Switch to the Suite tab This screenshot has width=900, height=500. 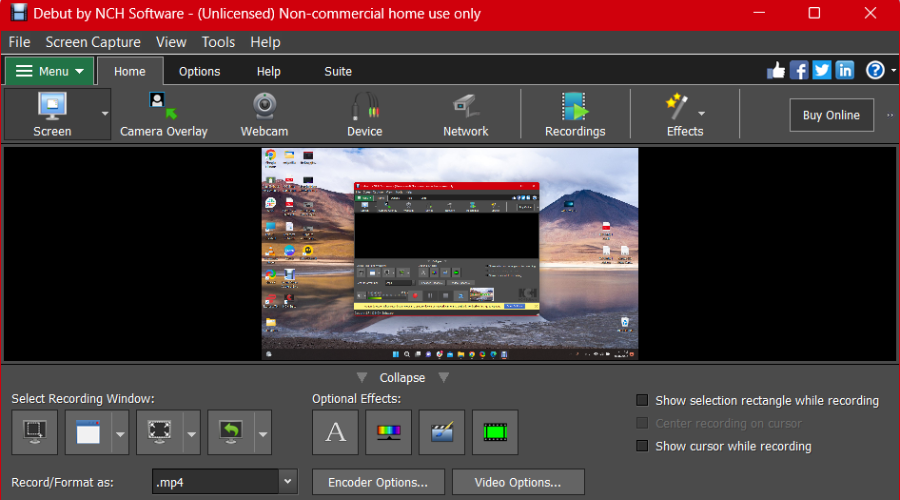pyautogui.click(x=338, y=71)
